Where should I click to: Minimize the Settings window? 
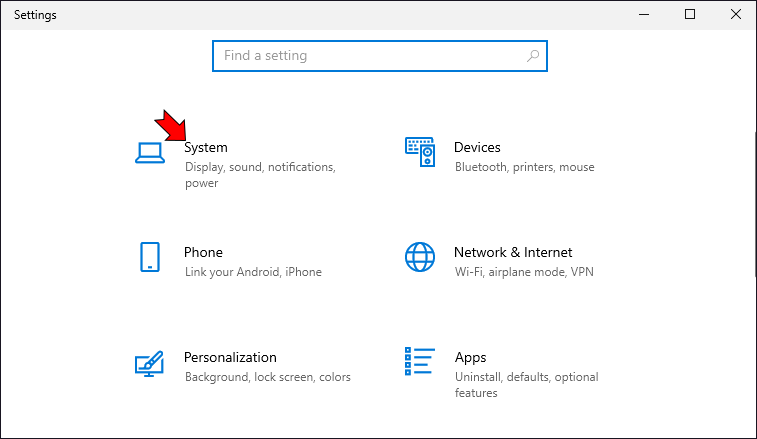[644, 15]
